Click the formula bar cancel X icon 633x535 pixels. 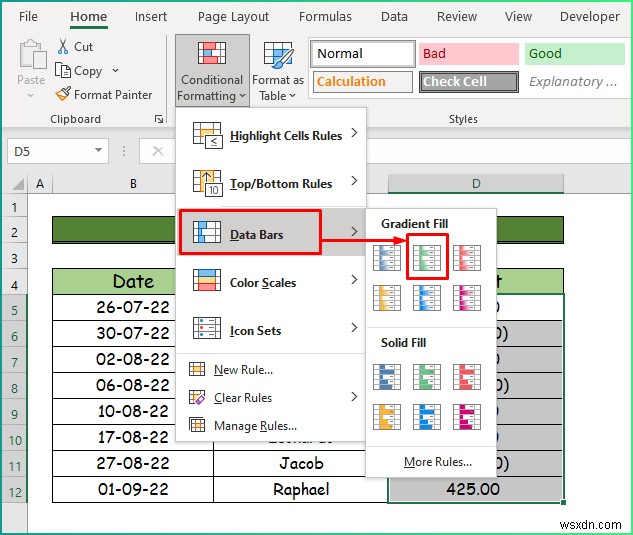(x=158, y=151)
